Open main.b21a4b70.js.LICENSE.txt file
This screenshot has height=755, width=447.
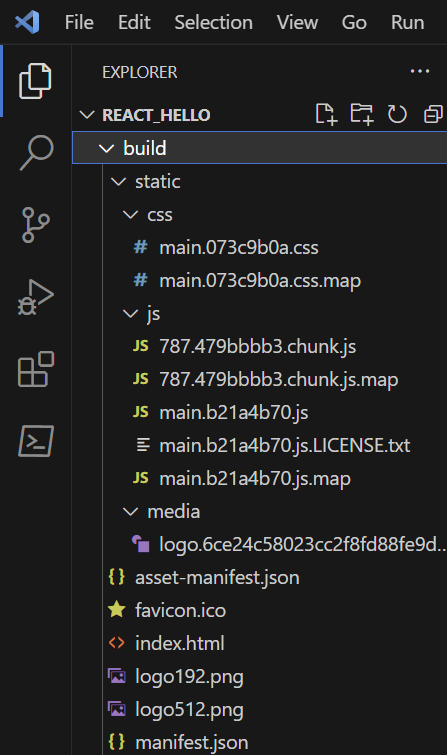pos(285,445)
